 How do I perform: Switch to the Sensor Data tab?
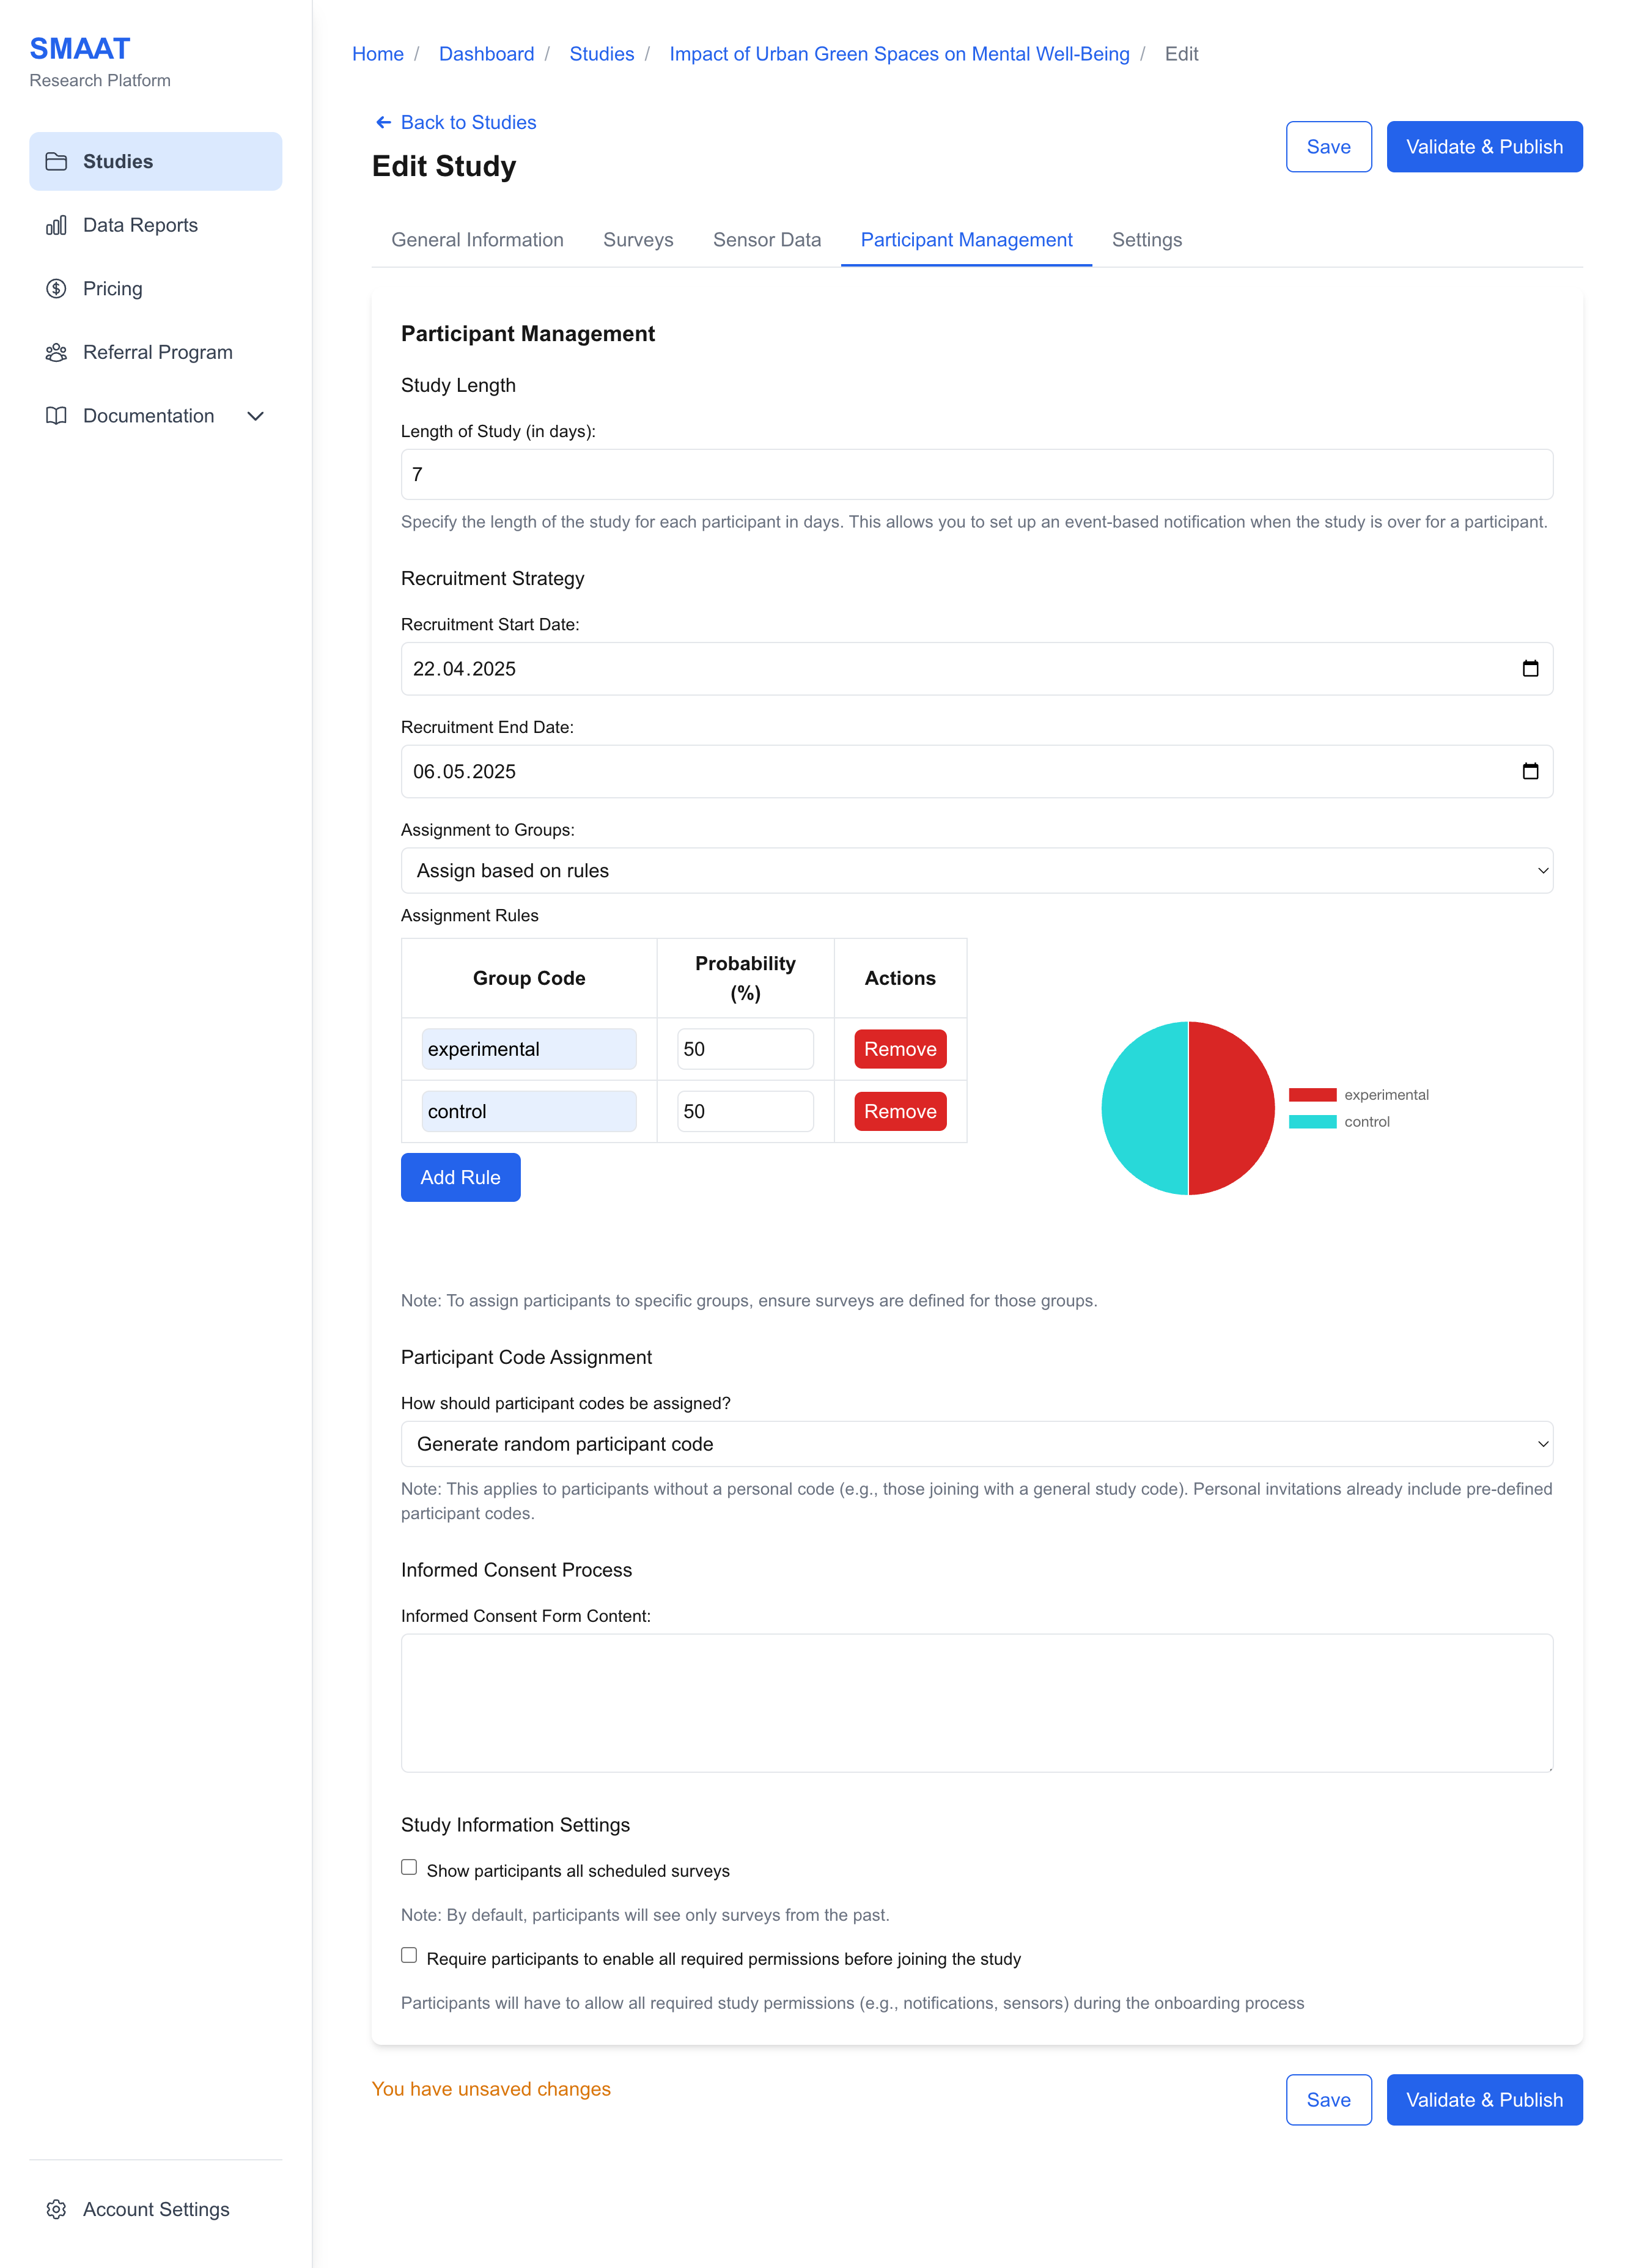[766, 240]
